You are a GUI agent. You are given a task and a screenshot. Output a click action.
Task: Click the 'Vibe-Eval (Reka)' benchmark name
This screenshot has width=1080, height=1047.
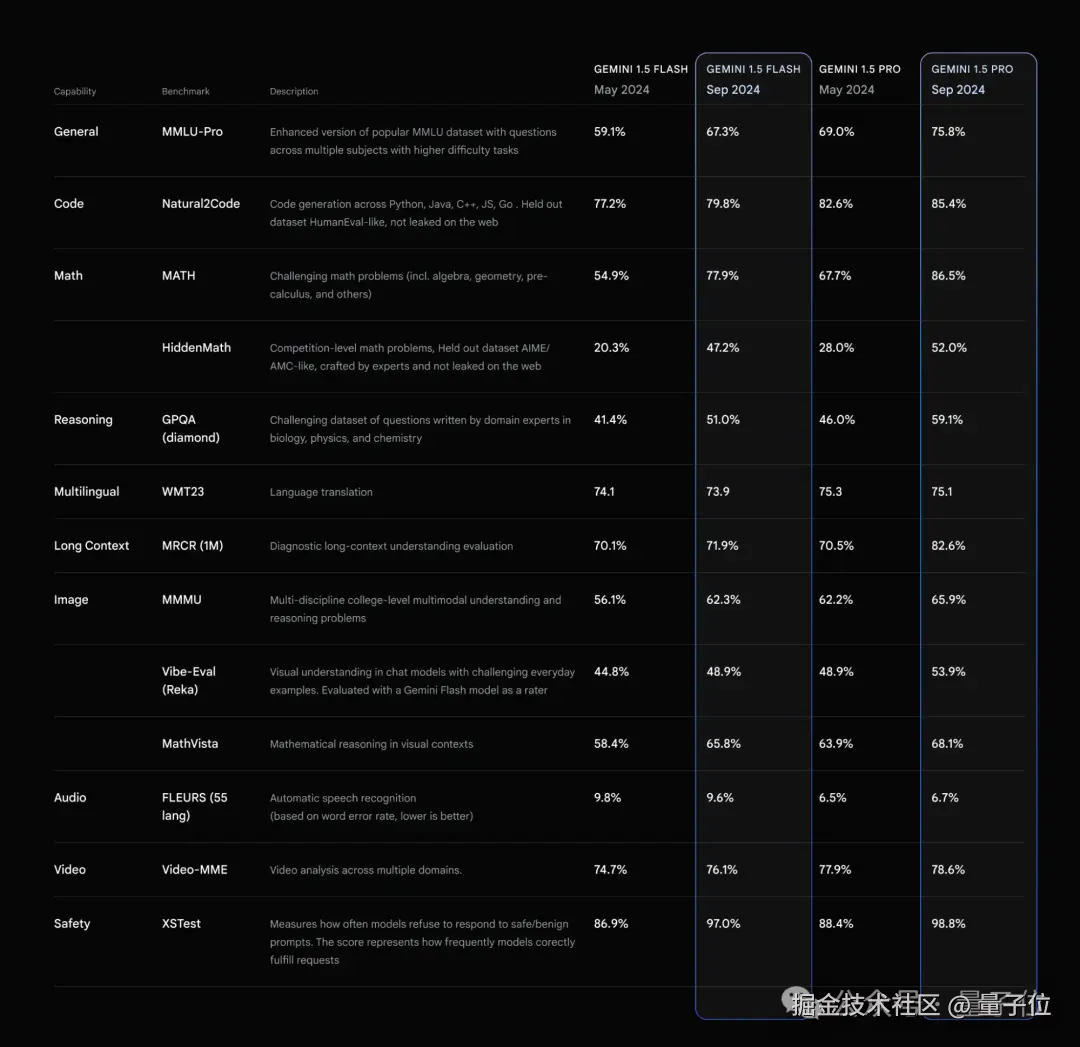pyautogui.click(x=189, y=680)
